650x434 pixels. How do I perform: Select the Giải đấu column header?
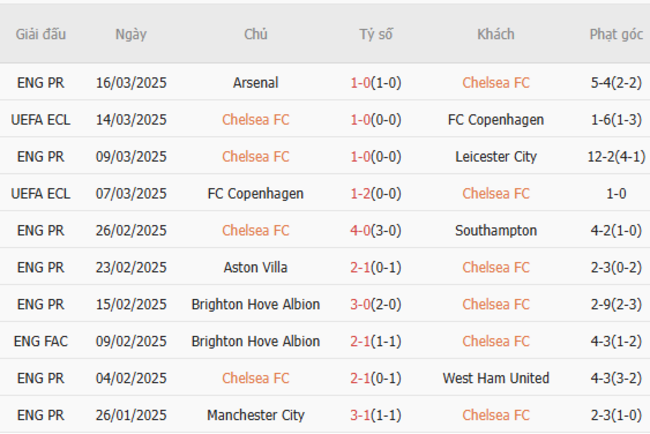[41, 34]
